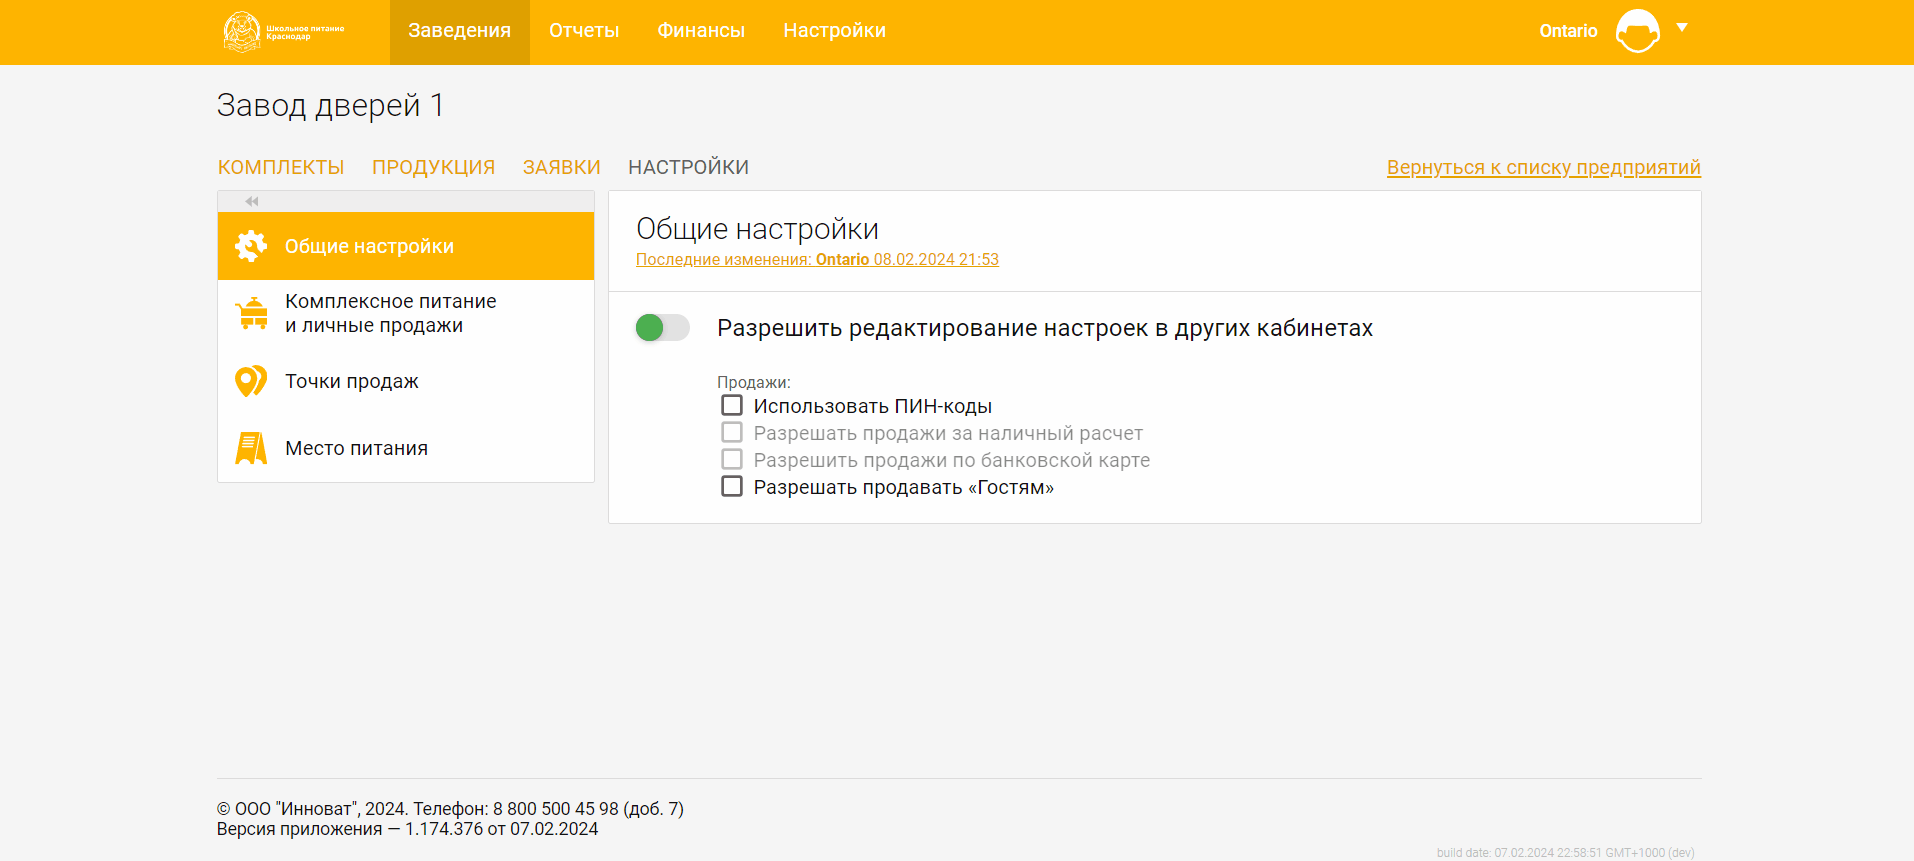Collapse sidebar with double-arrow icon

pyautogui.click(x=252, y=202)
